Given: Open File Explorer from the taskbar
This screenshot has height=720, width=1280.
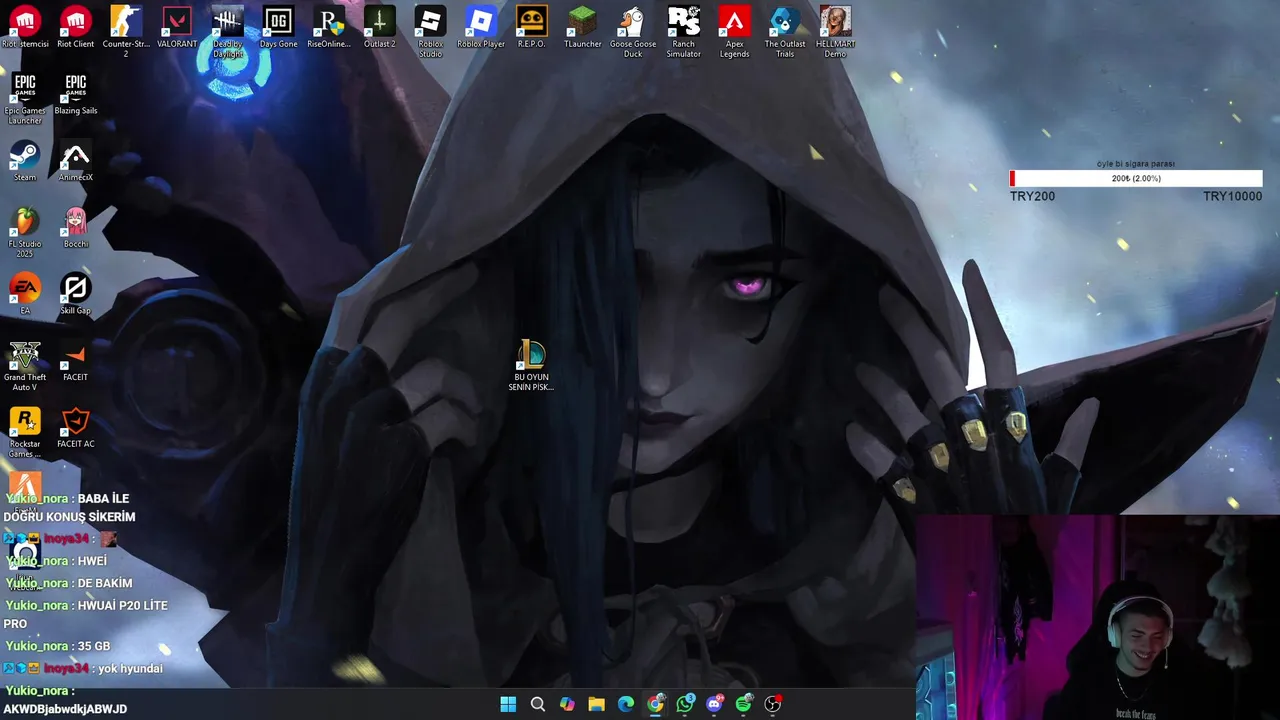Looking at the screenshot, I should click(x=597, y=704).
